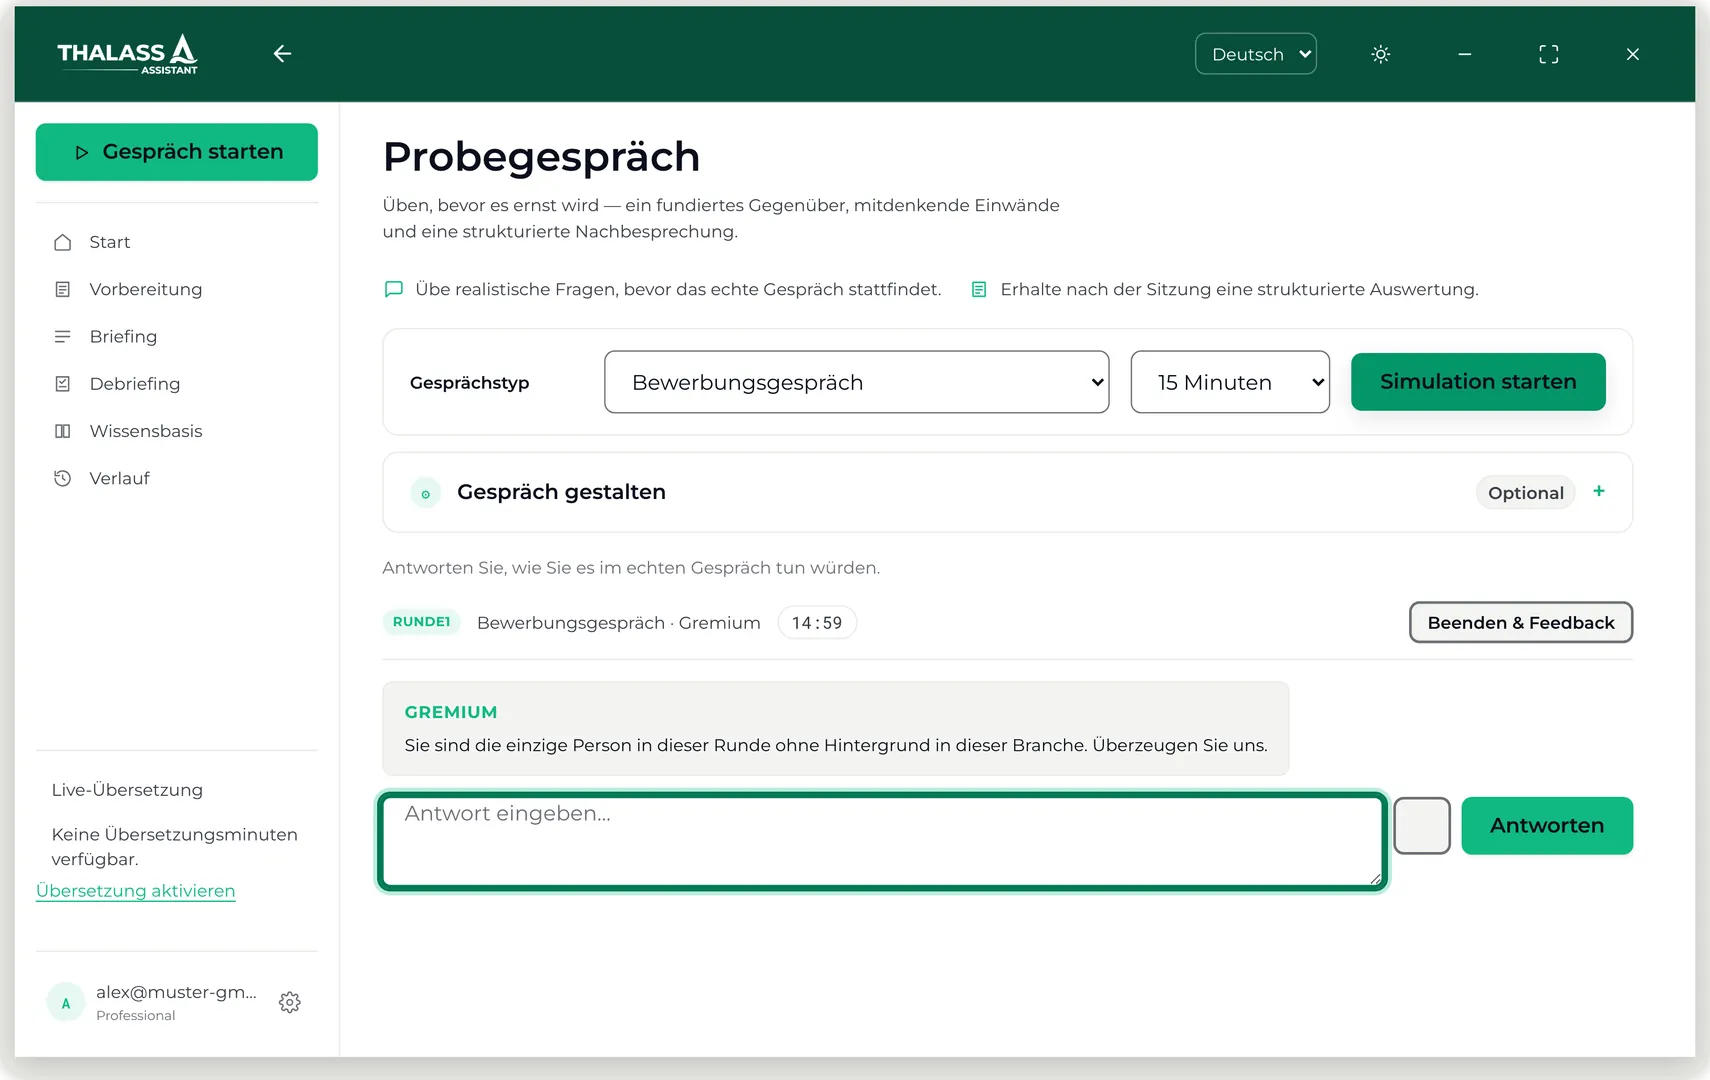Screen dimensions: 1710x1080
Task: Open the 15 Minuten duration dropdown
Action: pyautogui.click(x=1230, y=382)
